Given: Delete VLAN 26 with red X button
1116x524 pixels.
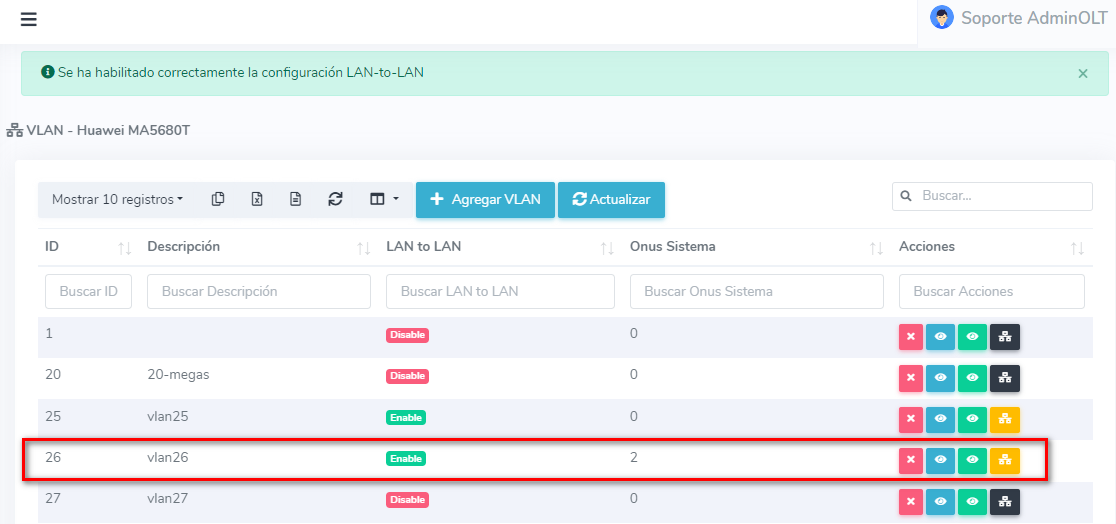Looking at the screenshot, I should [x=910, y=460].
